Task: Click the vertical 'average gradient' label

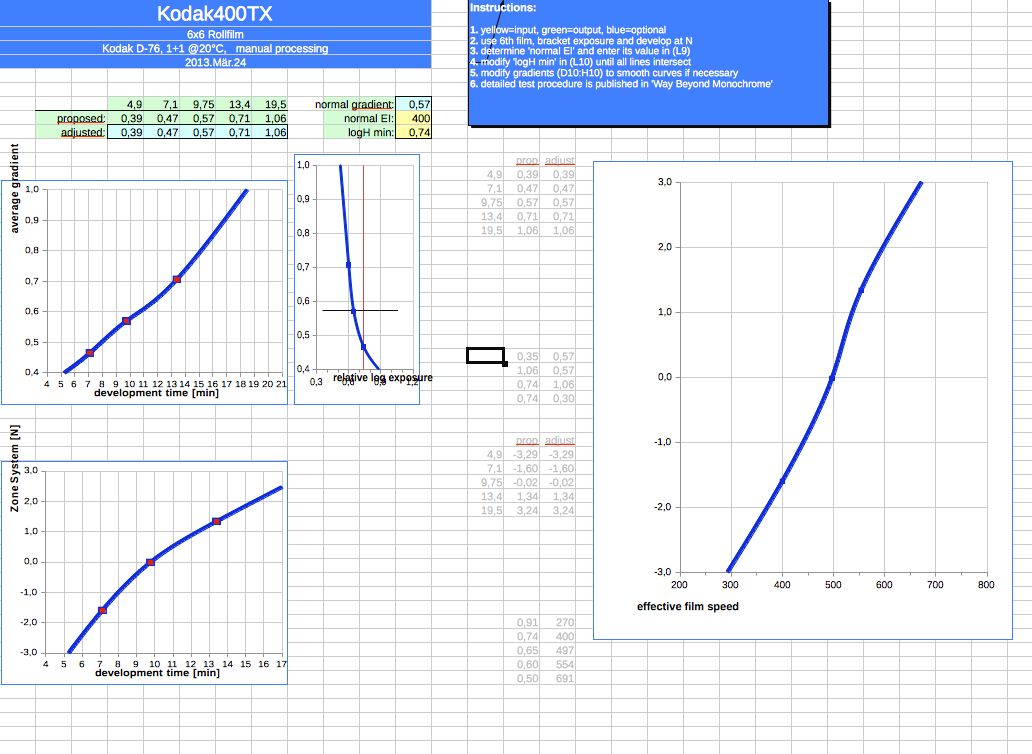Action: [x=14, y=188]
